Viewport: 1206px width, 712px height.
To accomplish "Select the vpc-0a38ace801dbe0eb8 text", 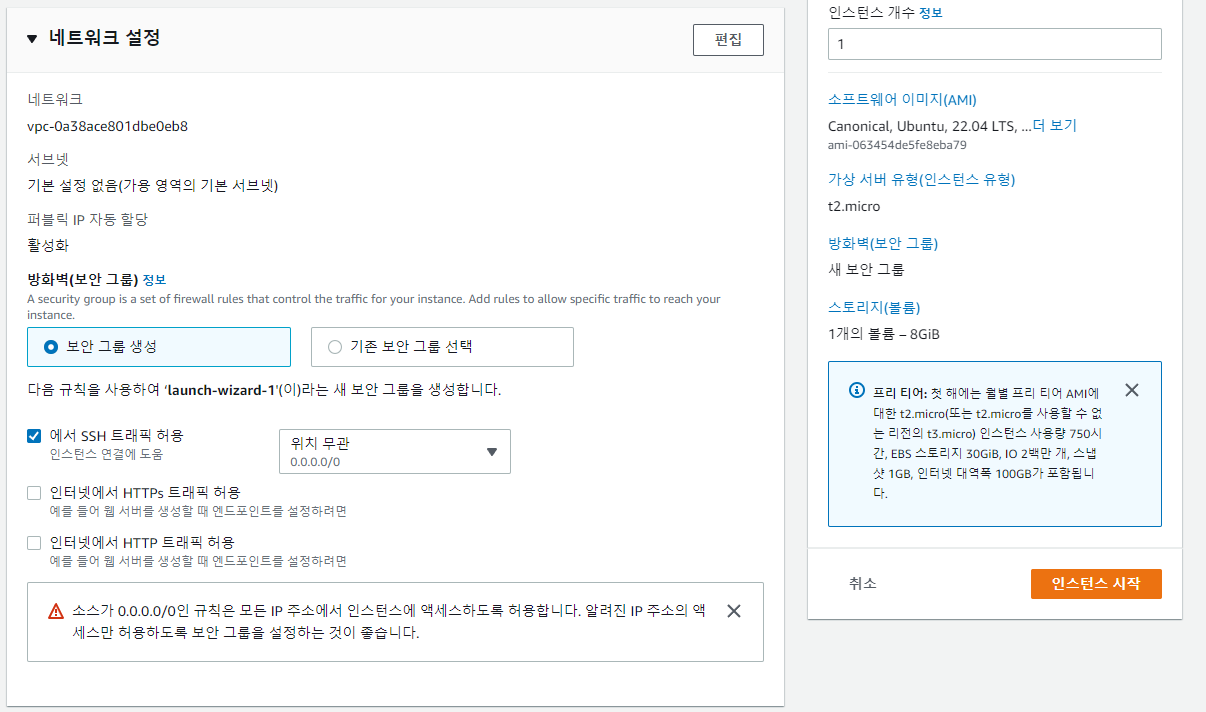I will tap(108, 126).
